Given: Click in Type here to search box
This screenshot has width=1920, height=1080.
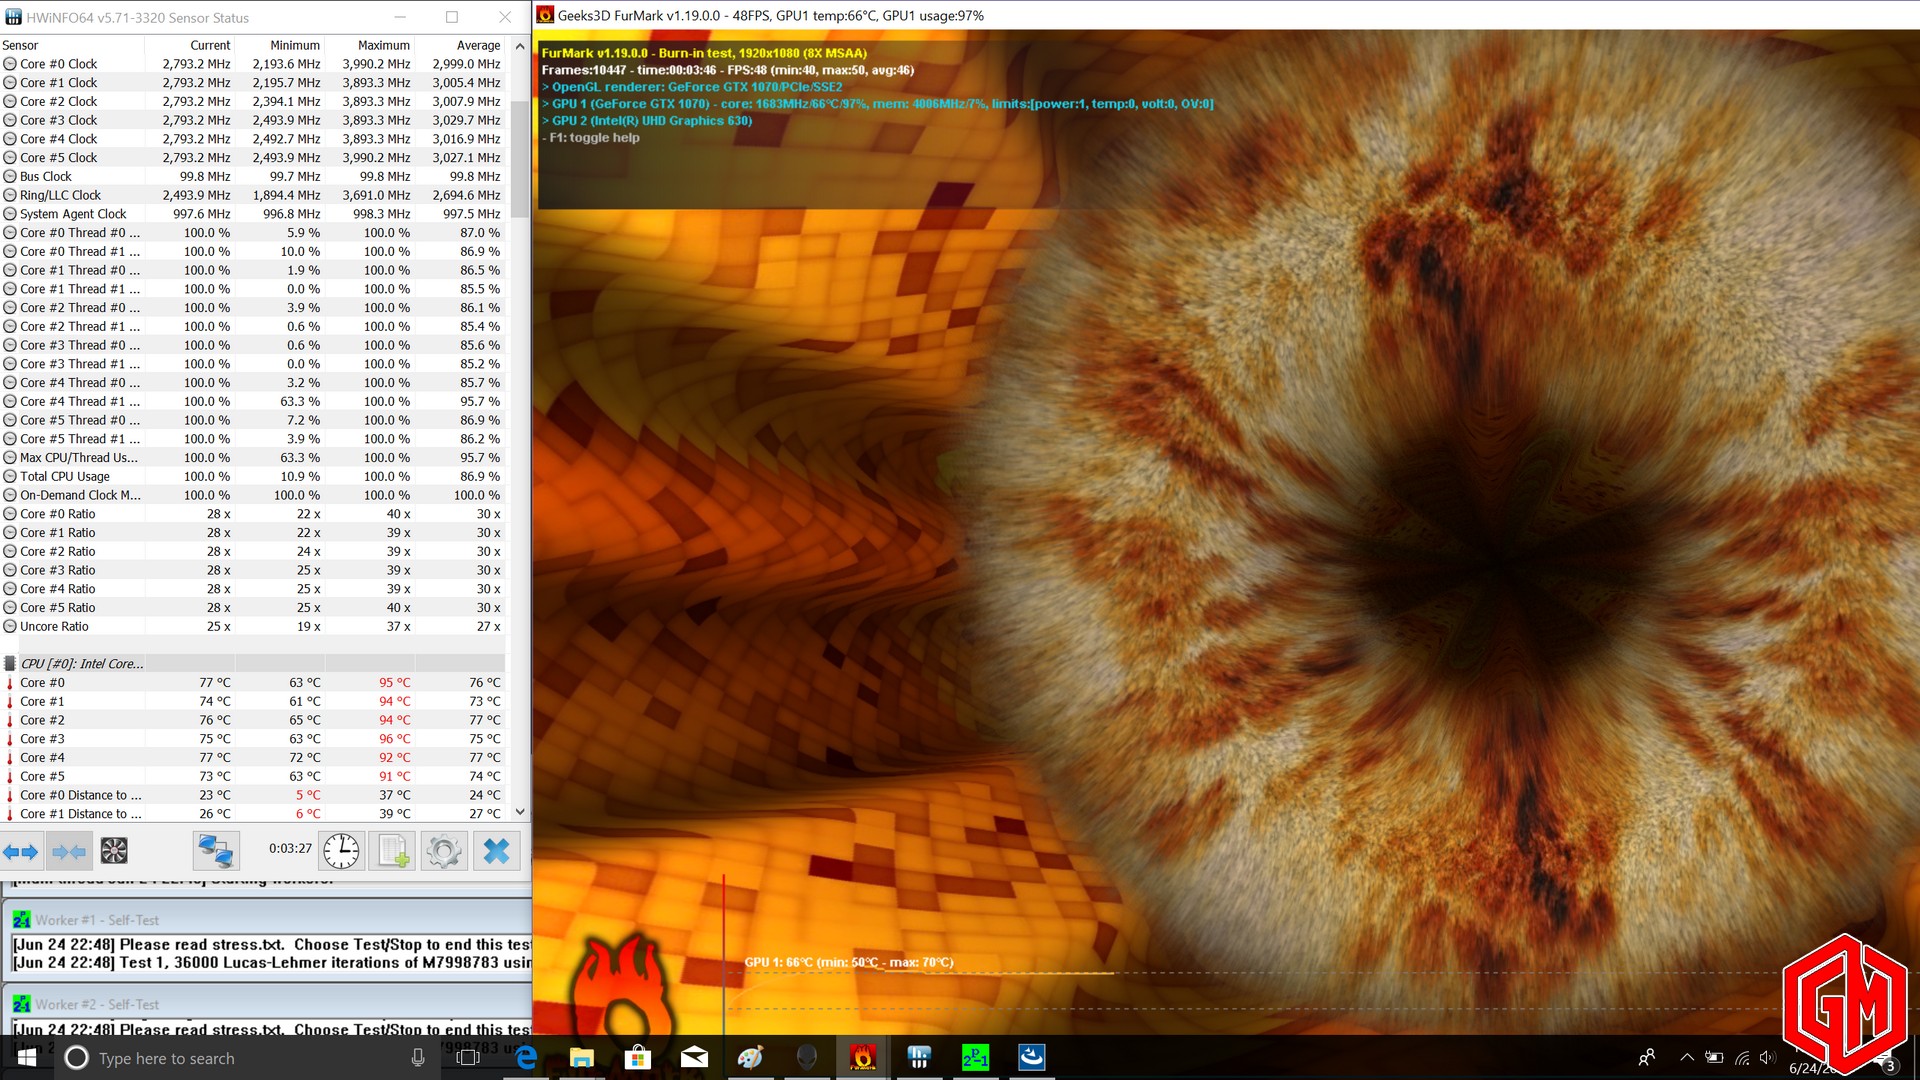Looking at the screenshot, I should (250, 1058).
